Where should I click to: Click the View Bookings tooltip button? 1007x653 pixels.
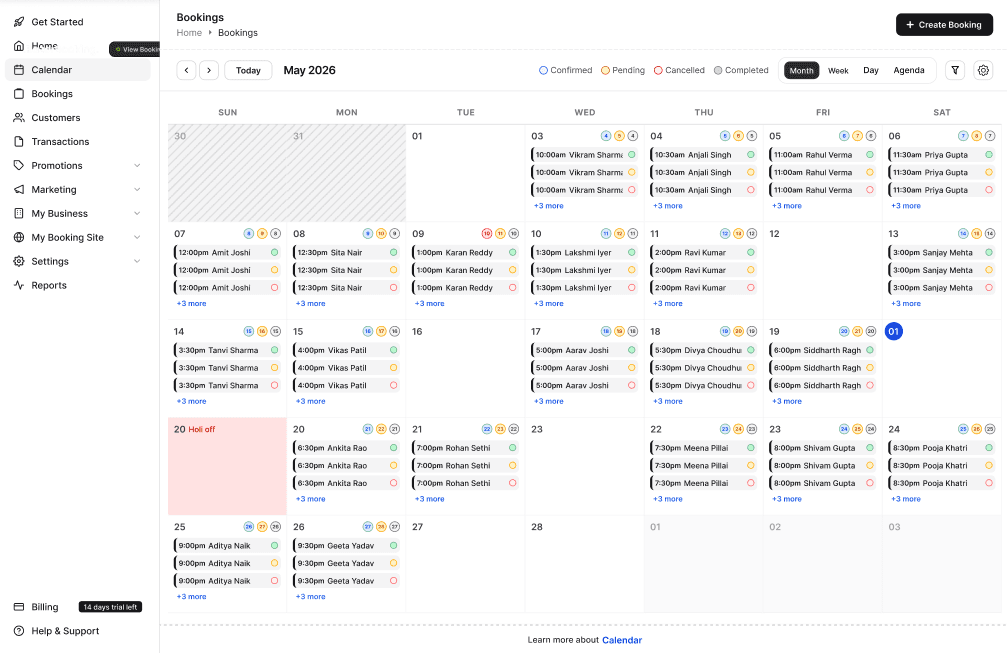(135, 49)
